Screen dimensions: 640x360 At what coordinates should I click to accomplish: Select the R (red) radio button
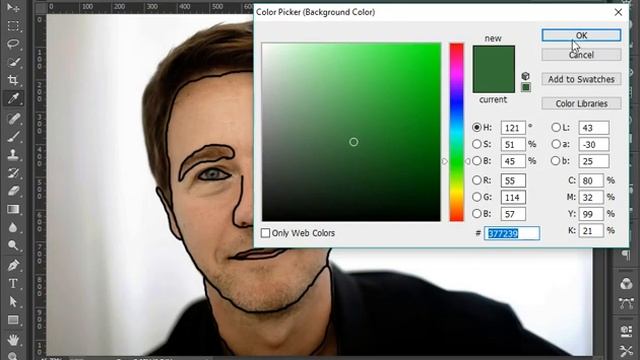[477, 180]
